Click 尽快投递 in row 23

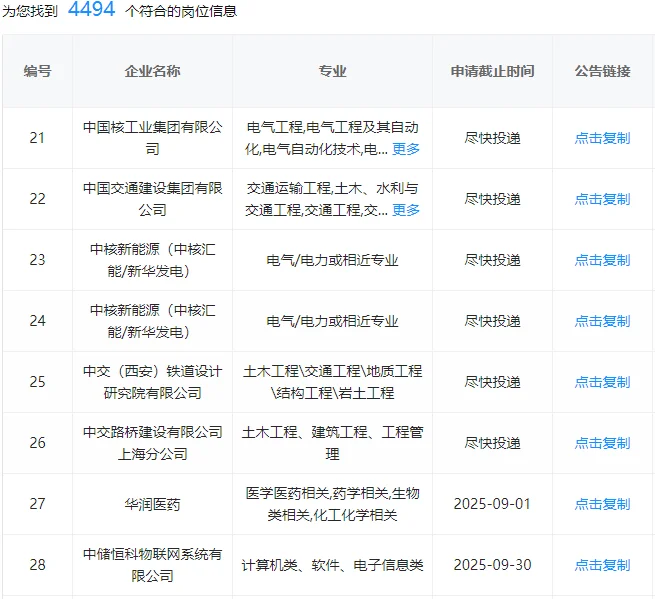pos(493,260)
